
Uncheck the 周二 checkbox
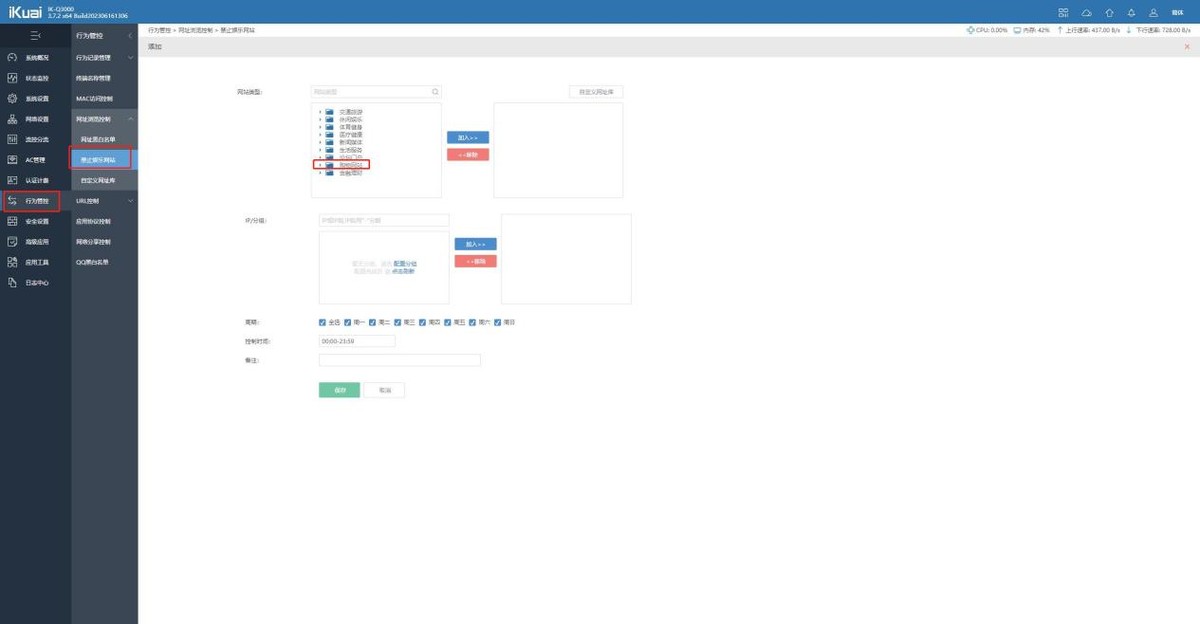[x=372, y=322]
